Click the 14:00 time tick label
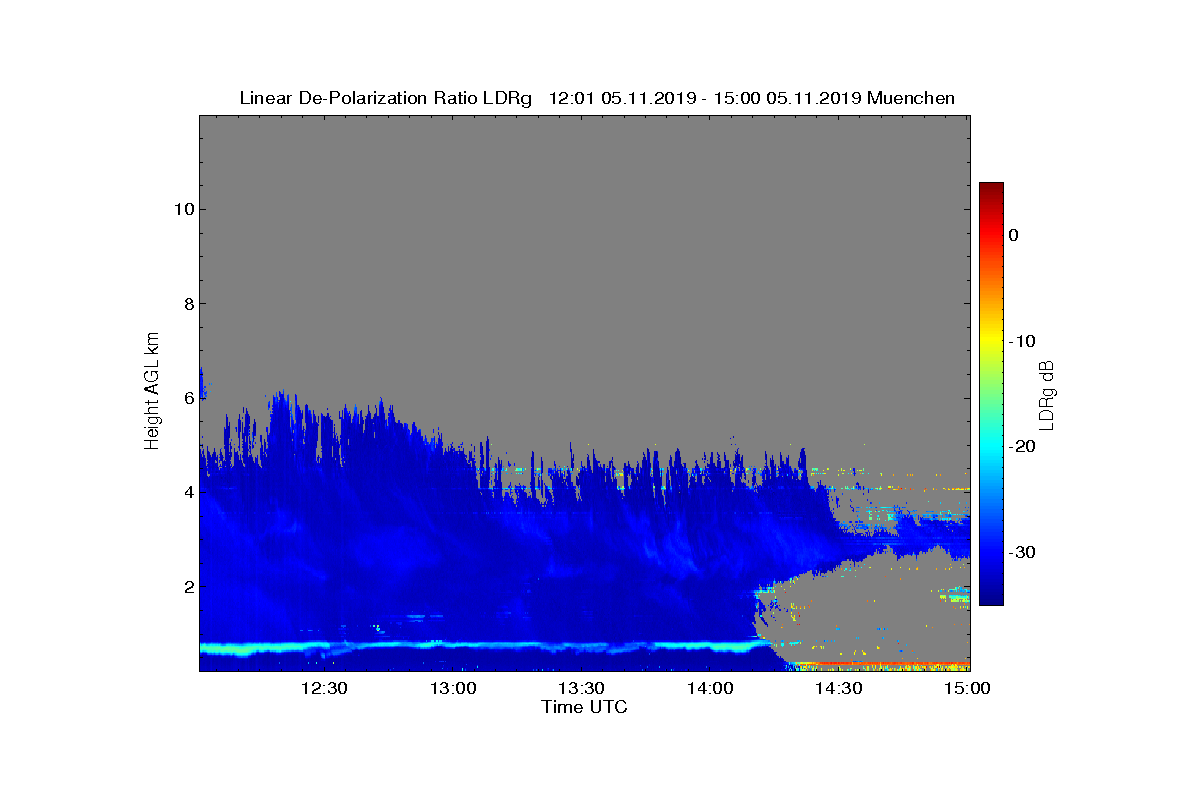This screenshot has width=1200, height=800. [710, 688]
